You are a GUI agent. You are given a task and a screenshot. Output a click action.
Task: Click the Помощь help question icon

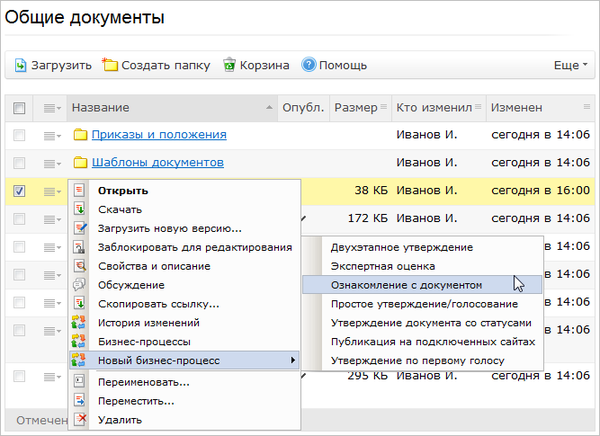tap(309, 66)
